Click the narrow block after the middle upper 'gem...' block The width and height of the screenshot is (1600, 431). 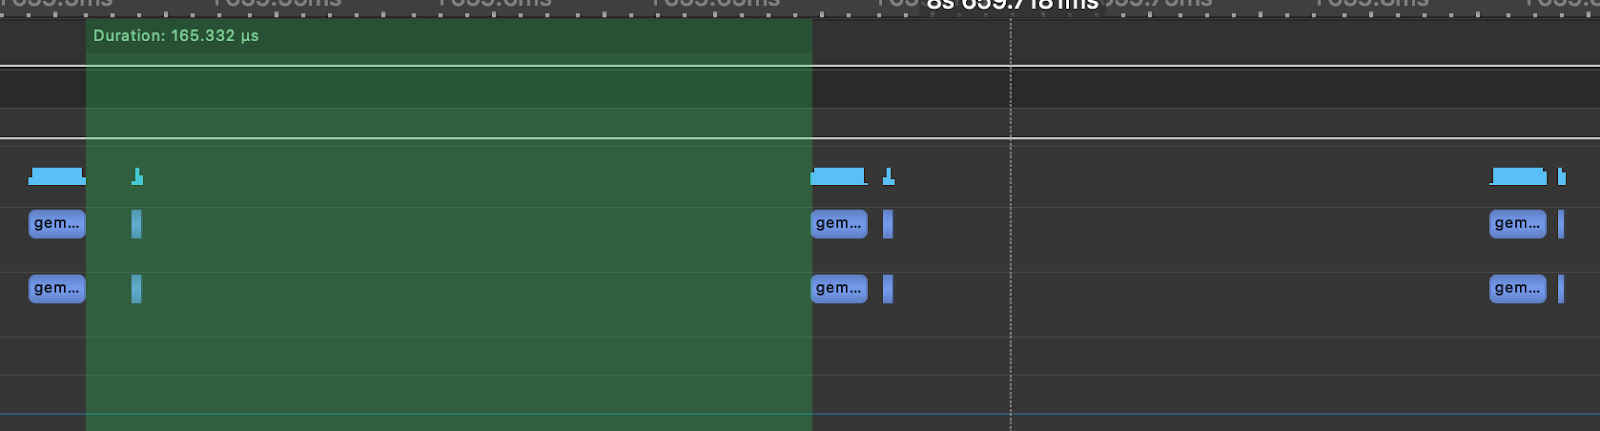(x=888, y=224)
